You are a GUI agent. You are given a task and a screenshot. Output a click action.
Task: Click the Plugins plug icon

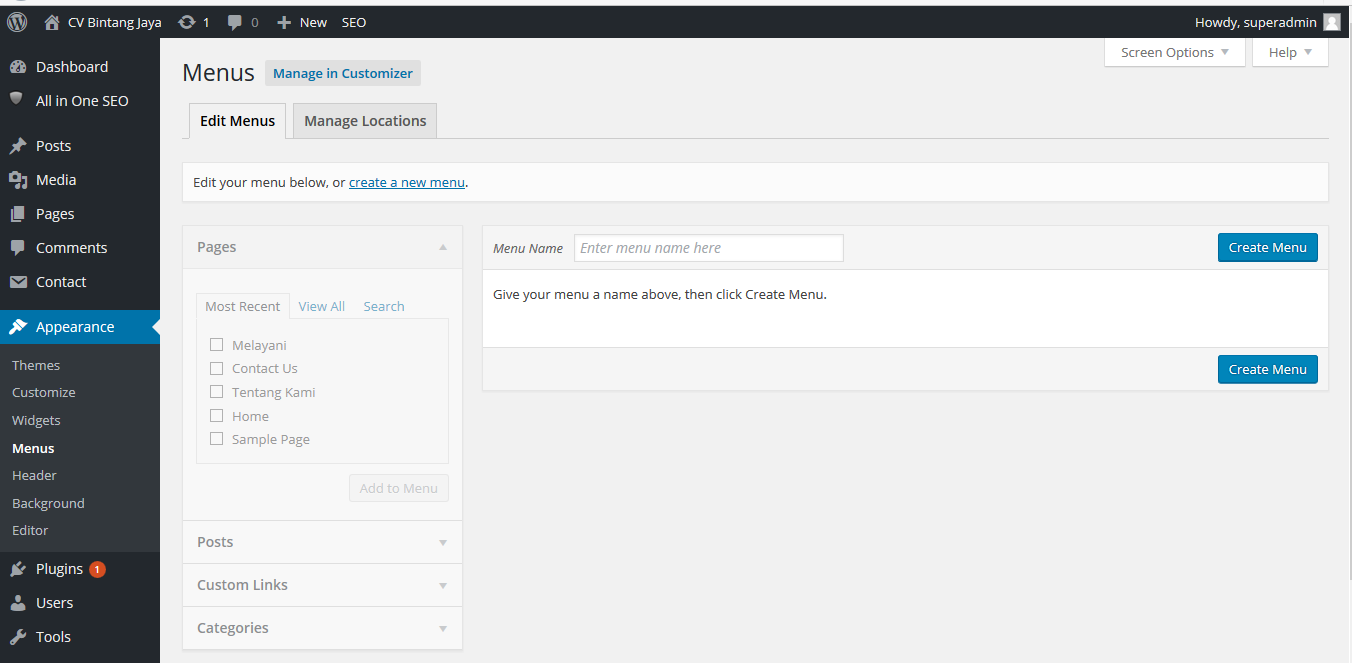(x=18, y=569)
